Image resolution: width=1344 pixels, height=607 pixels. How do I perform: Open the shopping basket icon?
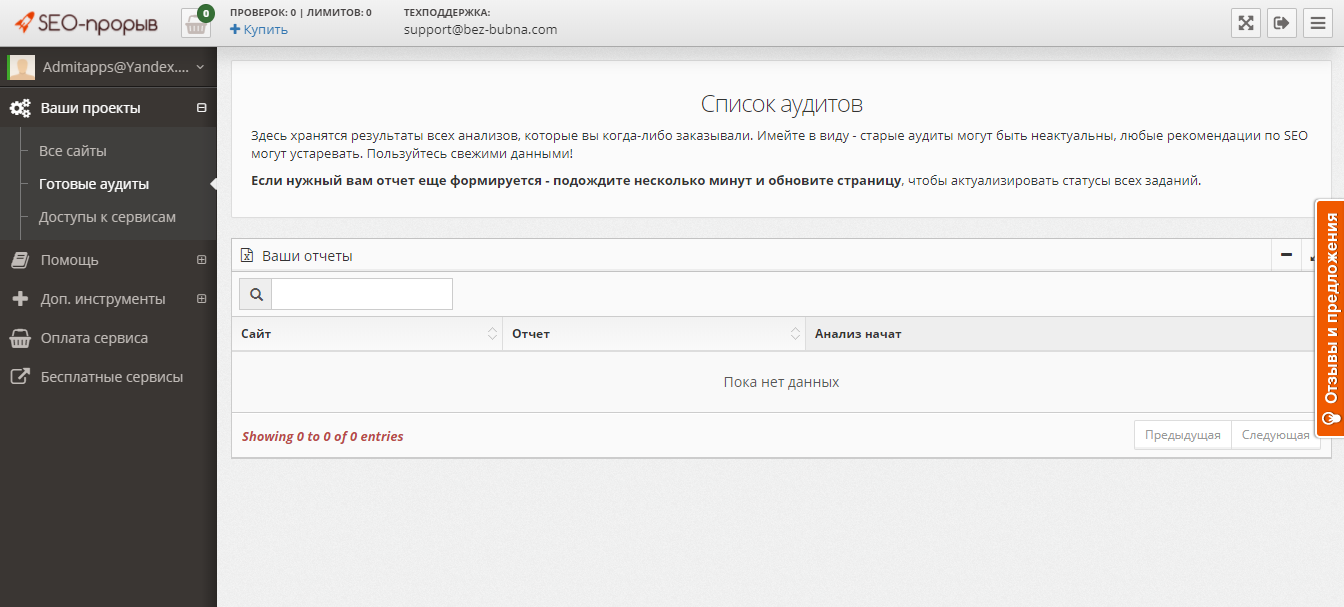[x=196, y=23]
